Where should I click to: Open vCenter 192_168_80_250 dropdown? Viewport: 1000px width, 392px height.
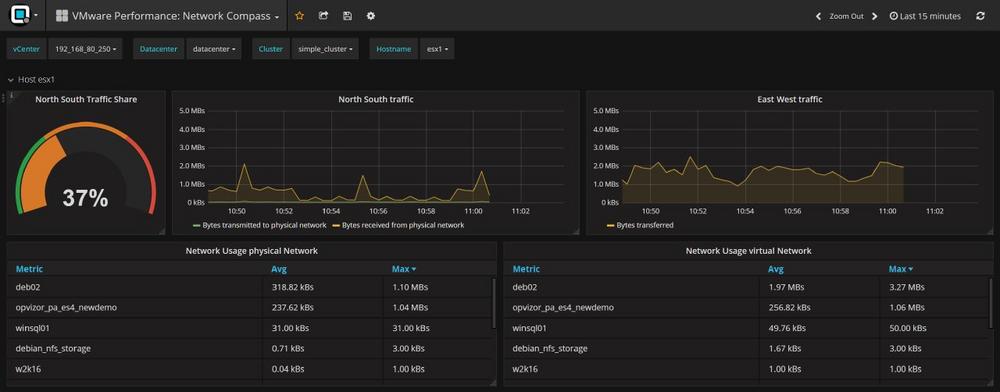pos(85,49)
